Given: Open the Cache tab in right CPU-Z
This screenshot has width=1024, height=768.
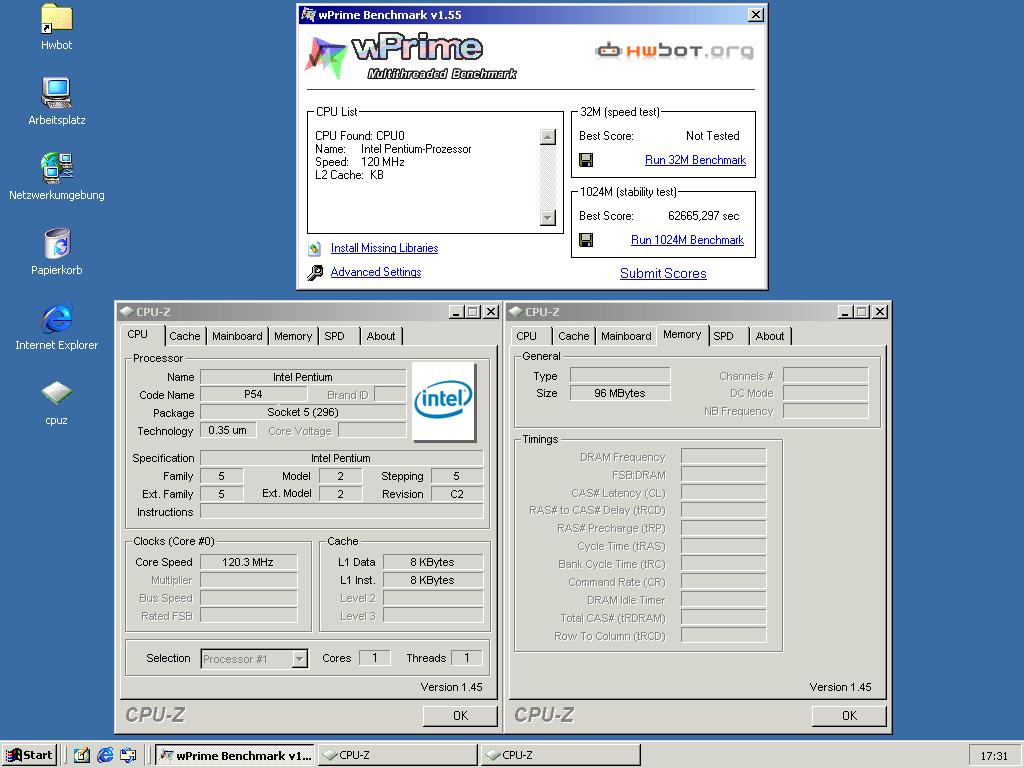Looking at the screenshot, I should pos(573,336).
